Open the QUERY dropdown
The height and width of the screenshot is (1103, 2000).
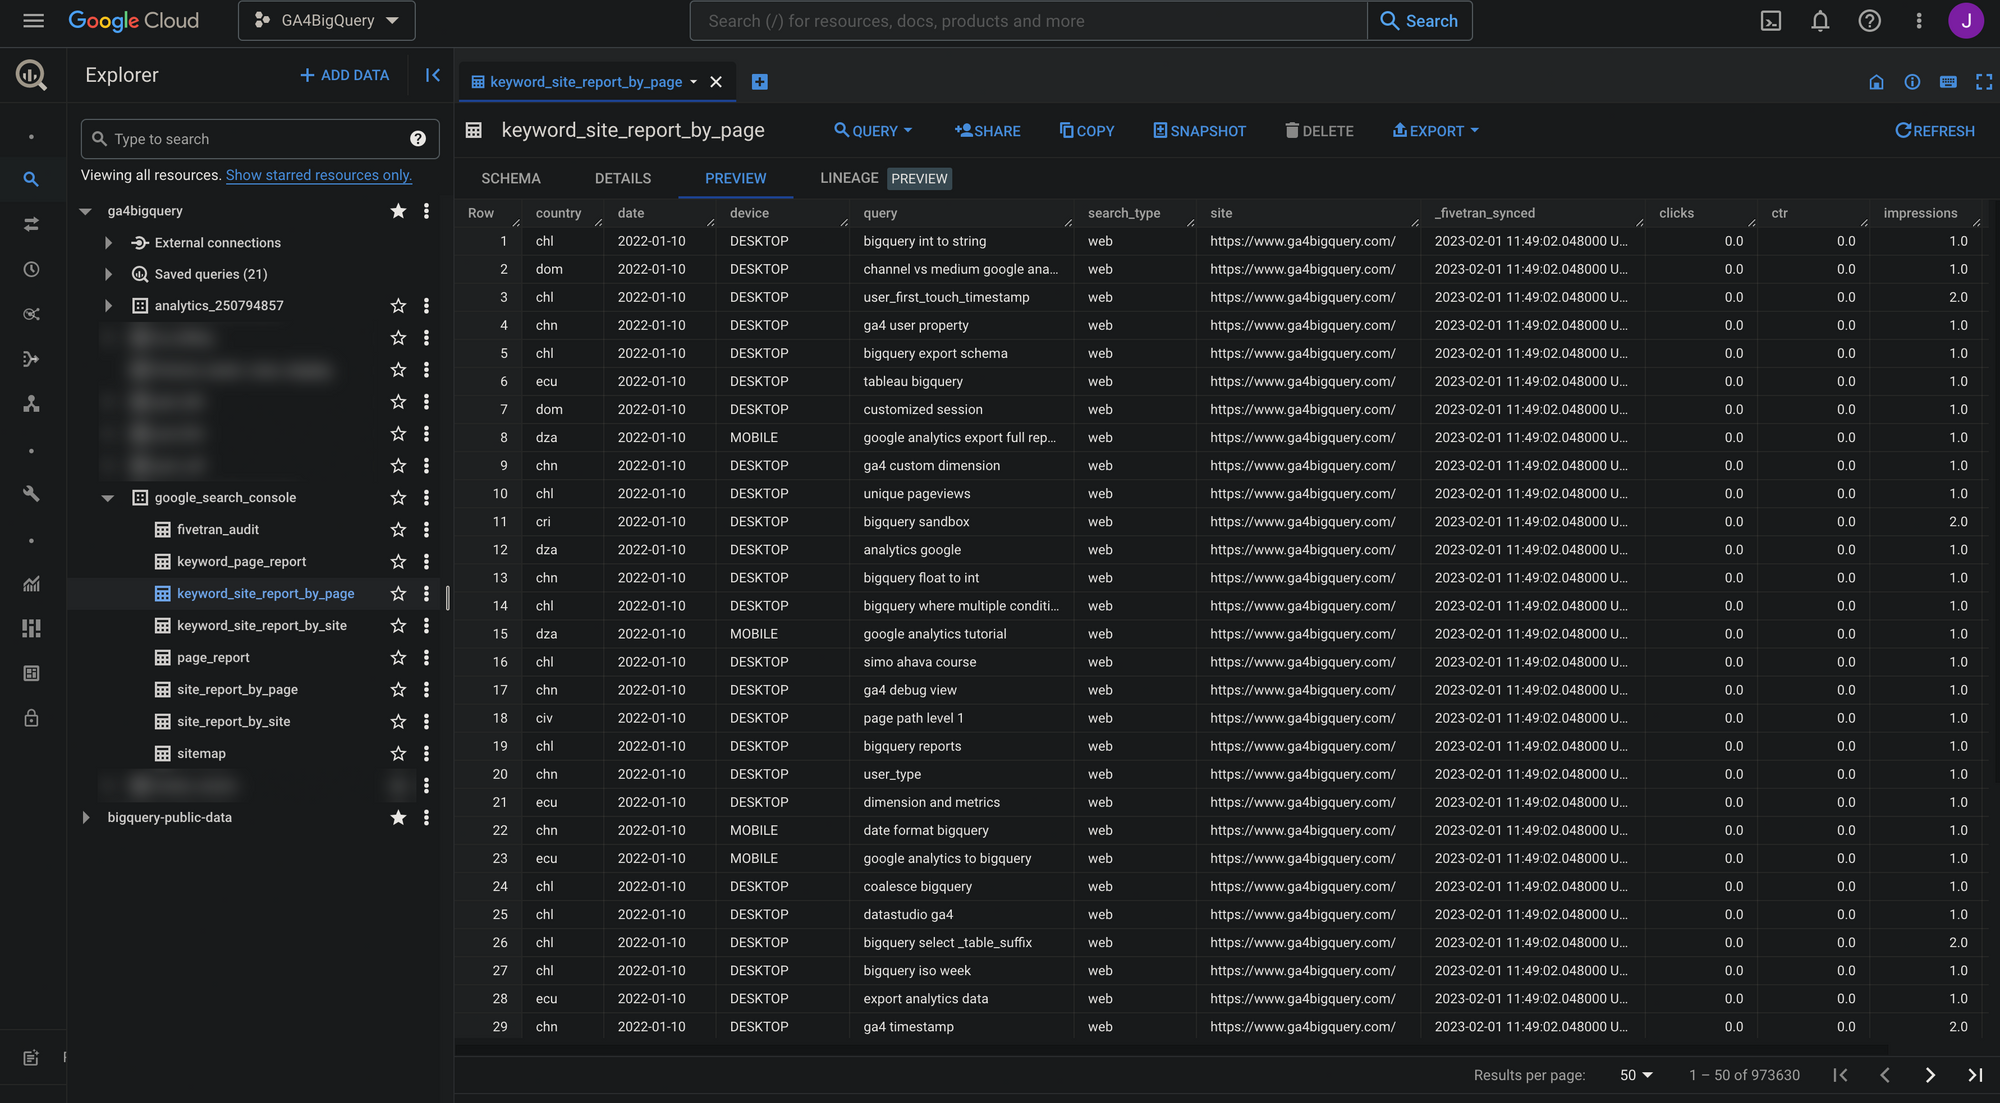pos(873,131)
